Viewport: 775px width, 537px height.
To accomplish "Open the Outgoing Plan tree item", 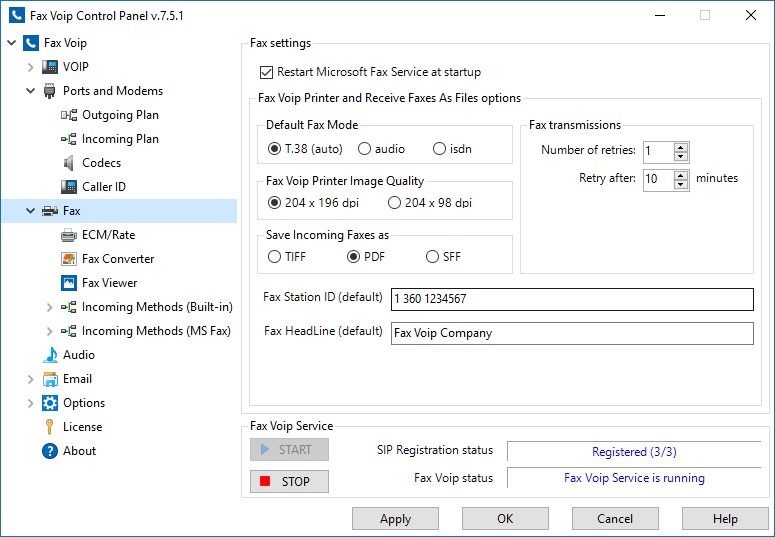I will point(120,115).
